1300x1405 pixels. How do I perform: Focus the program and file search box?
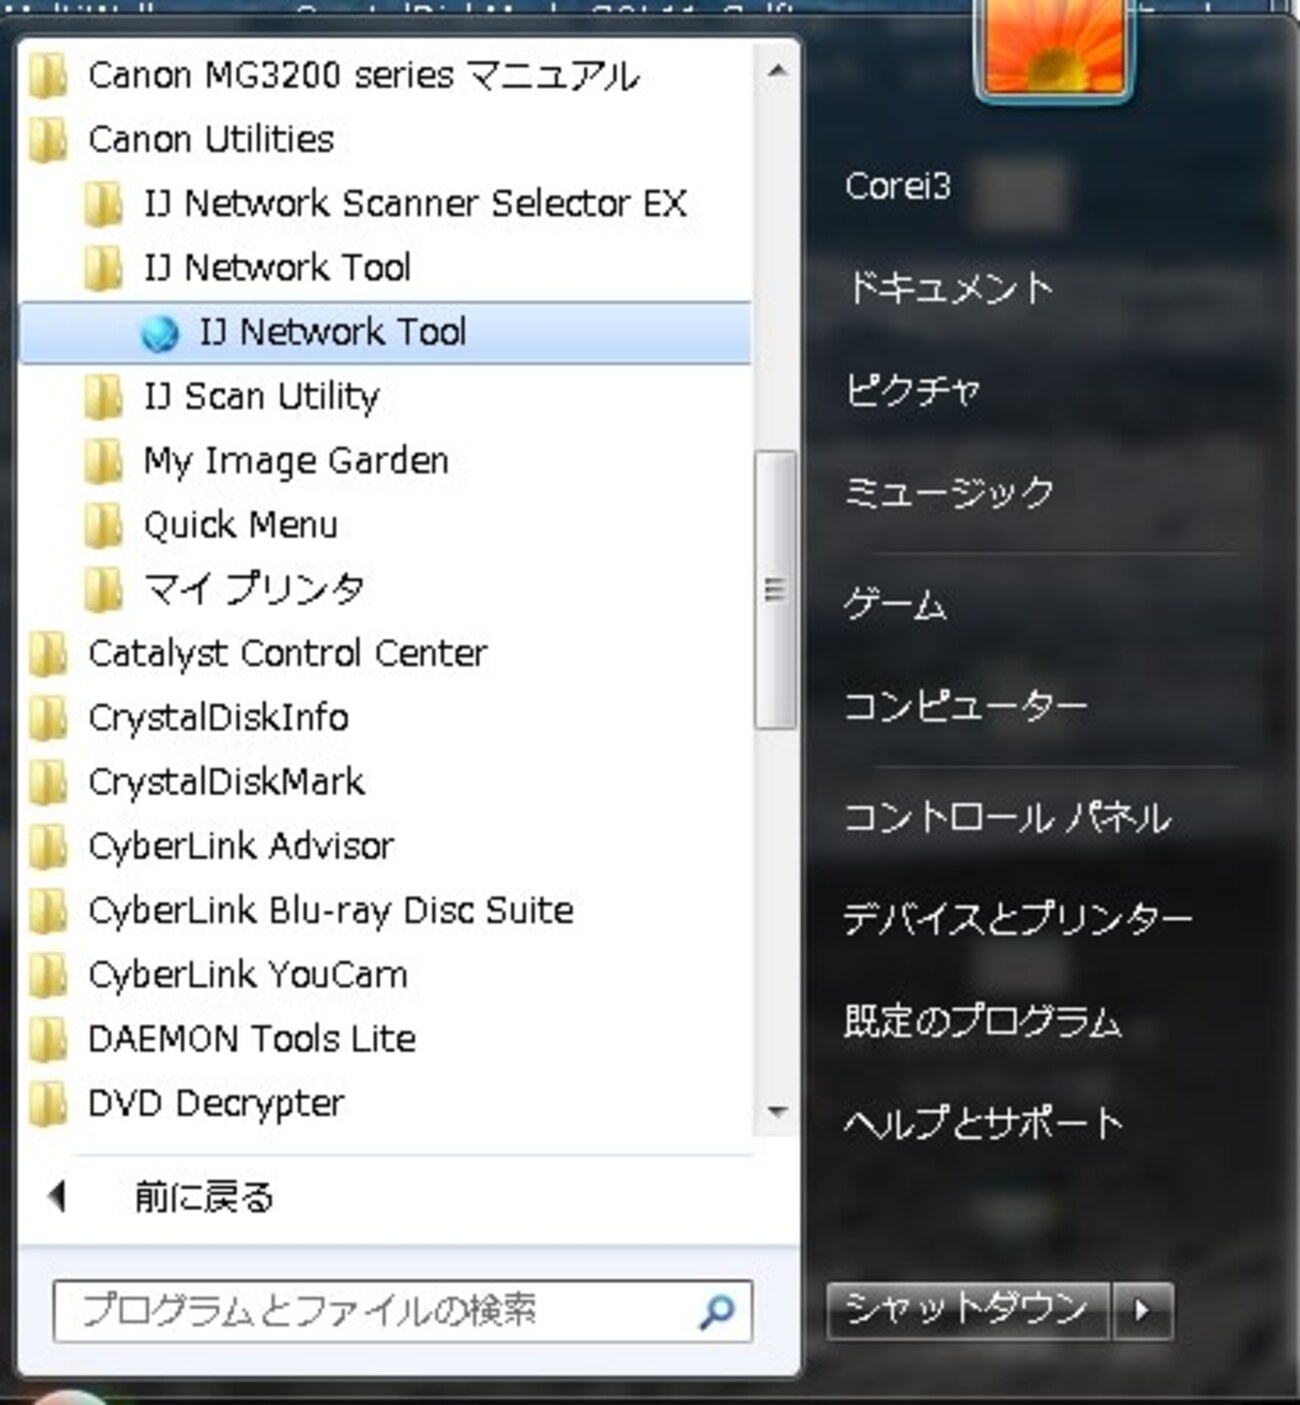point(403,1311)
